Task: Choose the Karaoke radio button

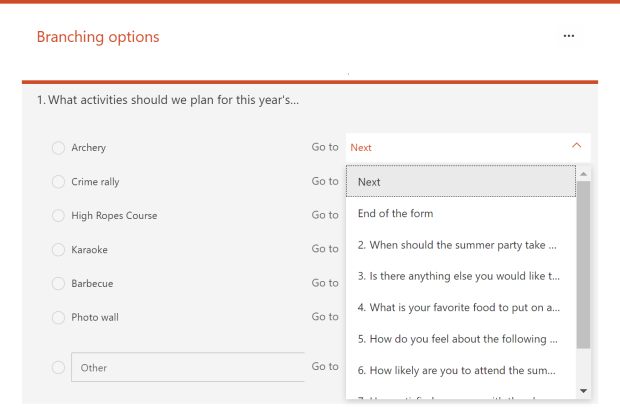Action: (58, 250)
